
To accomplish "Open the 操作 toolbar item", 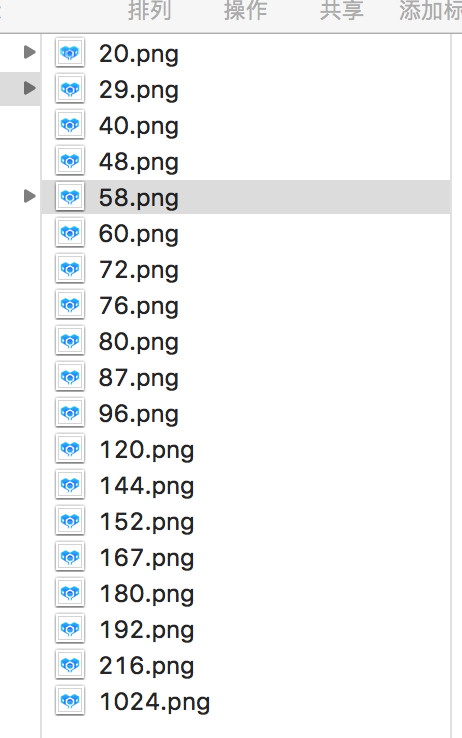I will [246, 10].
